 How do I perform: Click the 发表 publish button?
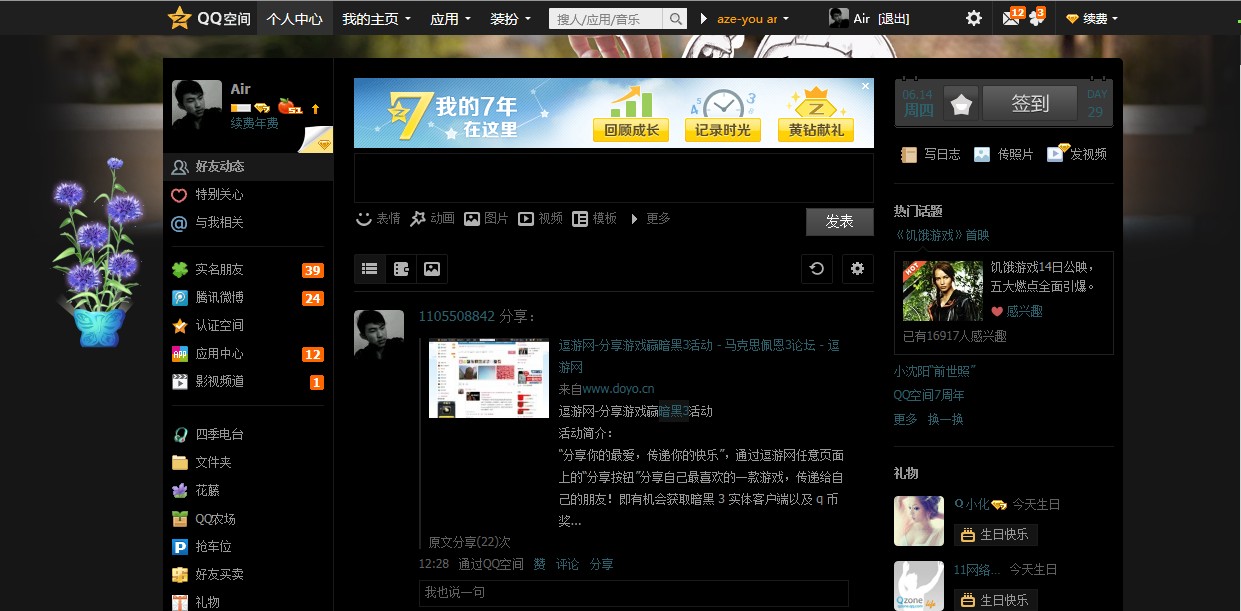[840, 222]
